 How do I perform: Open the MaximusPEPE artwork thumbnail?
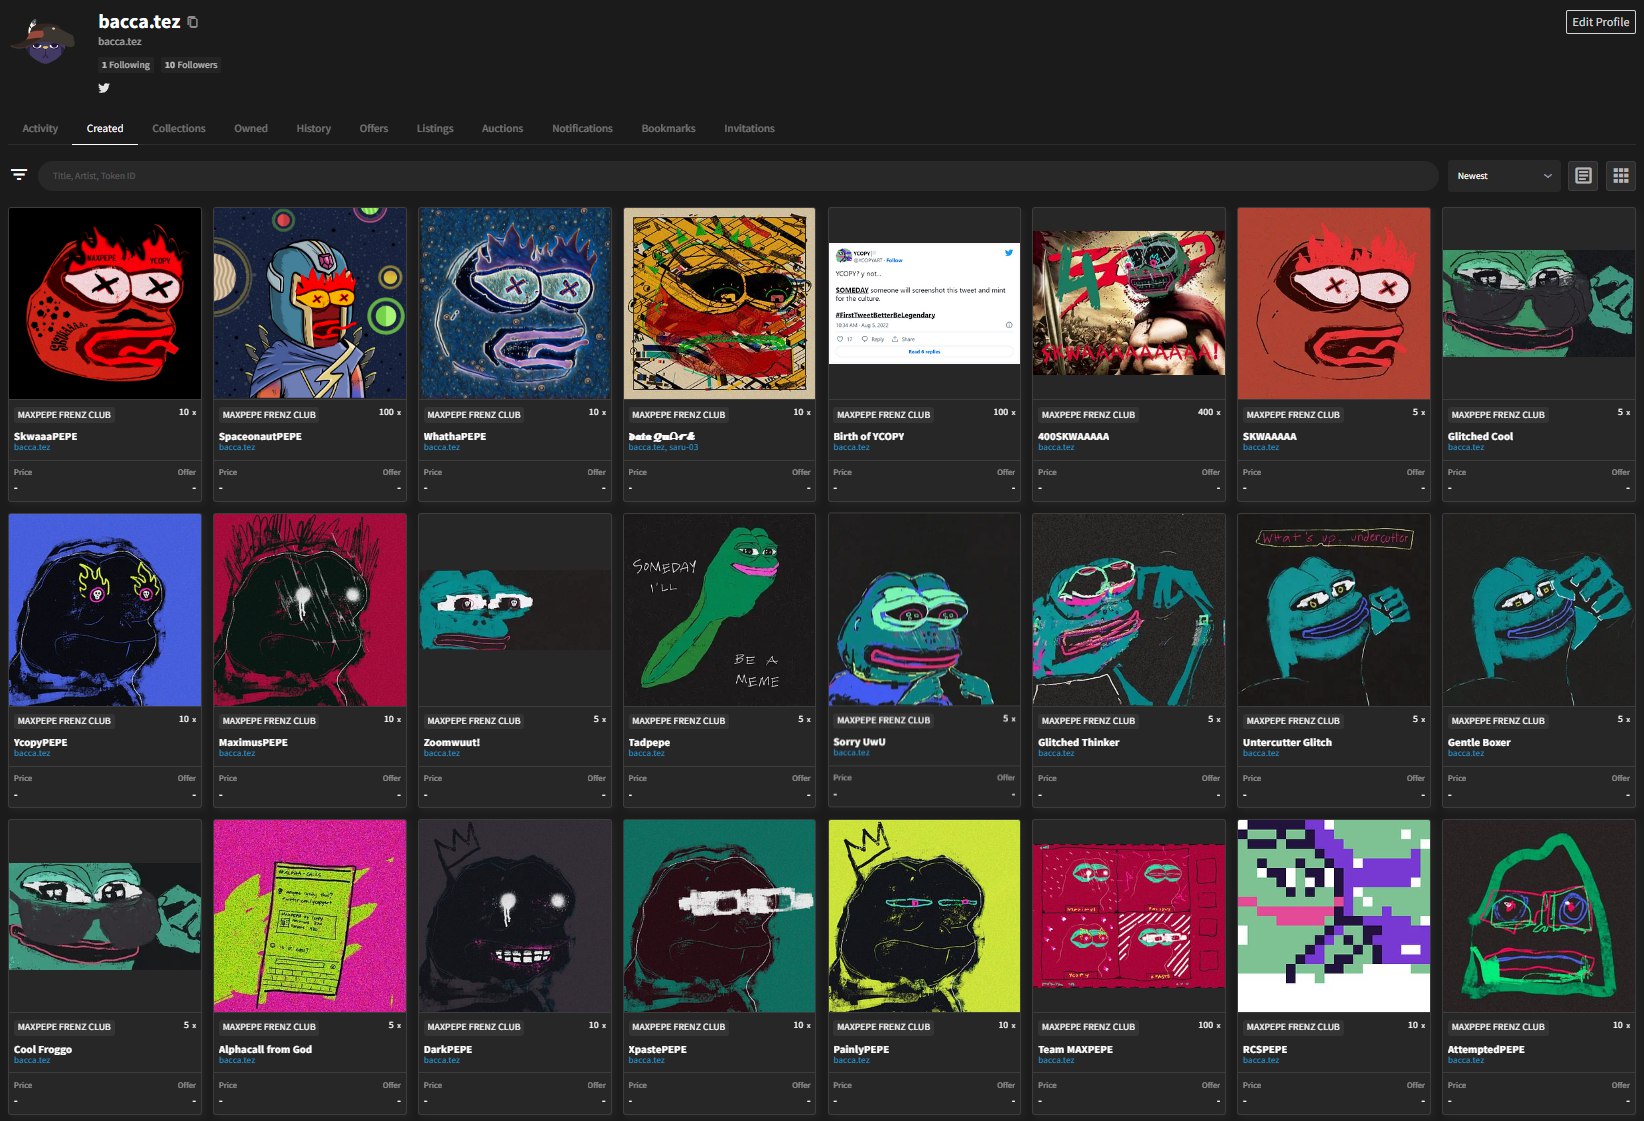coord(310,610)
